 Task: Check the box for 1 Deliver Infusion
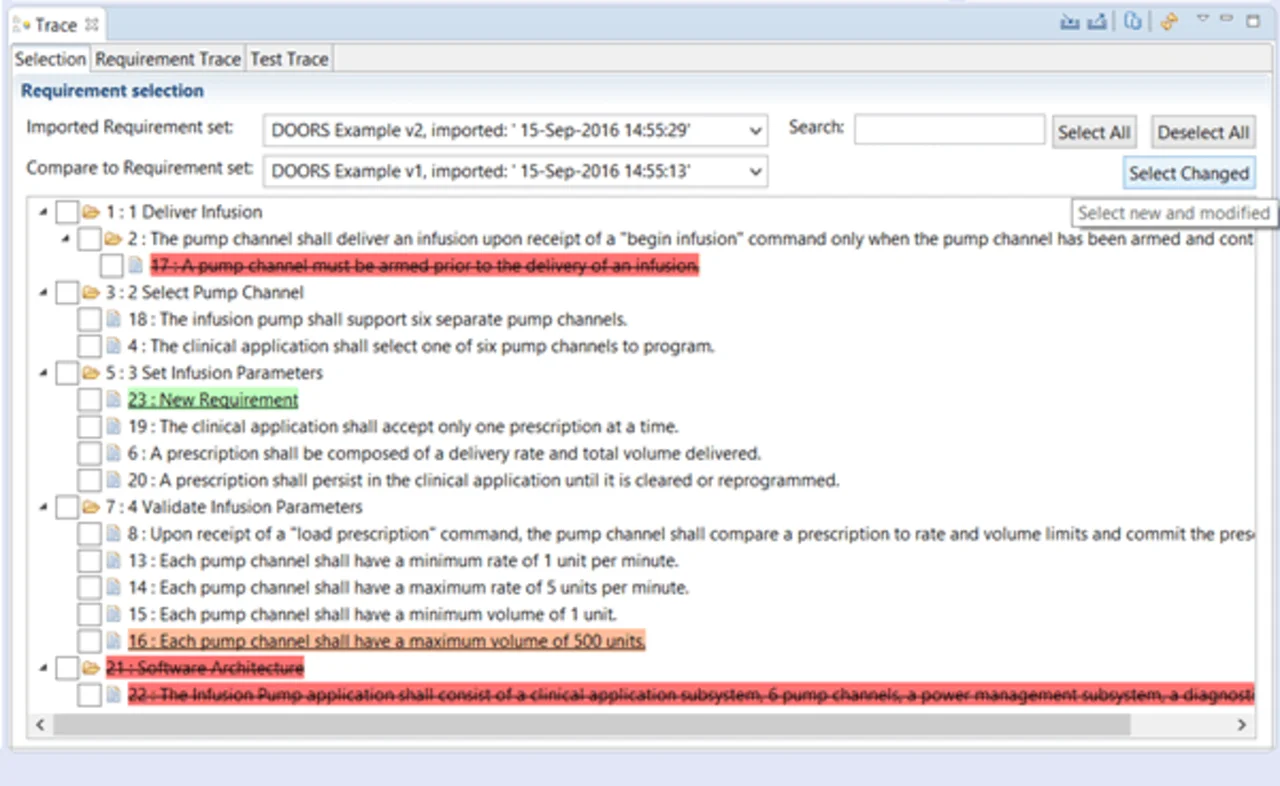click(x=66, y=212)
